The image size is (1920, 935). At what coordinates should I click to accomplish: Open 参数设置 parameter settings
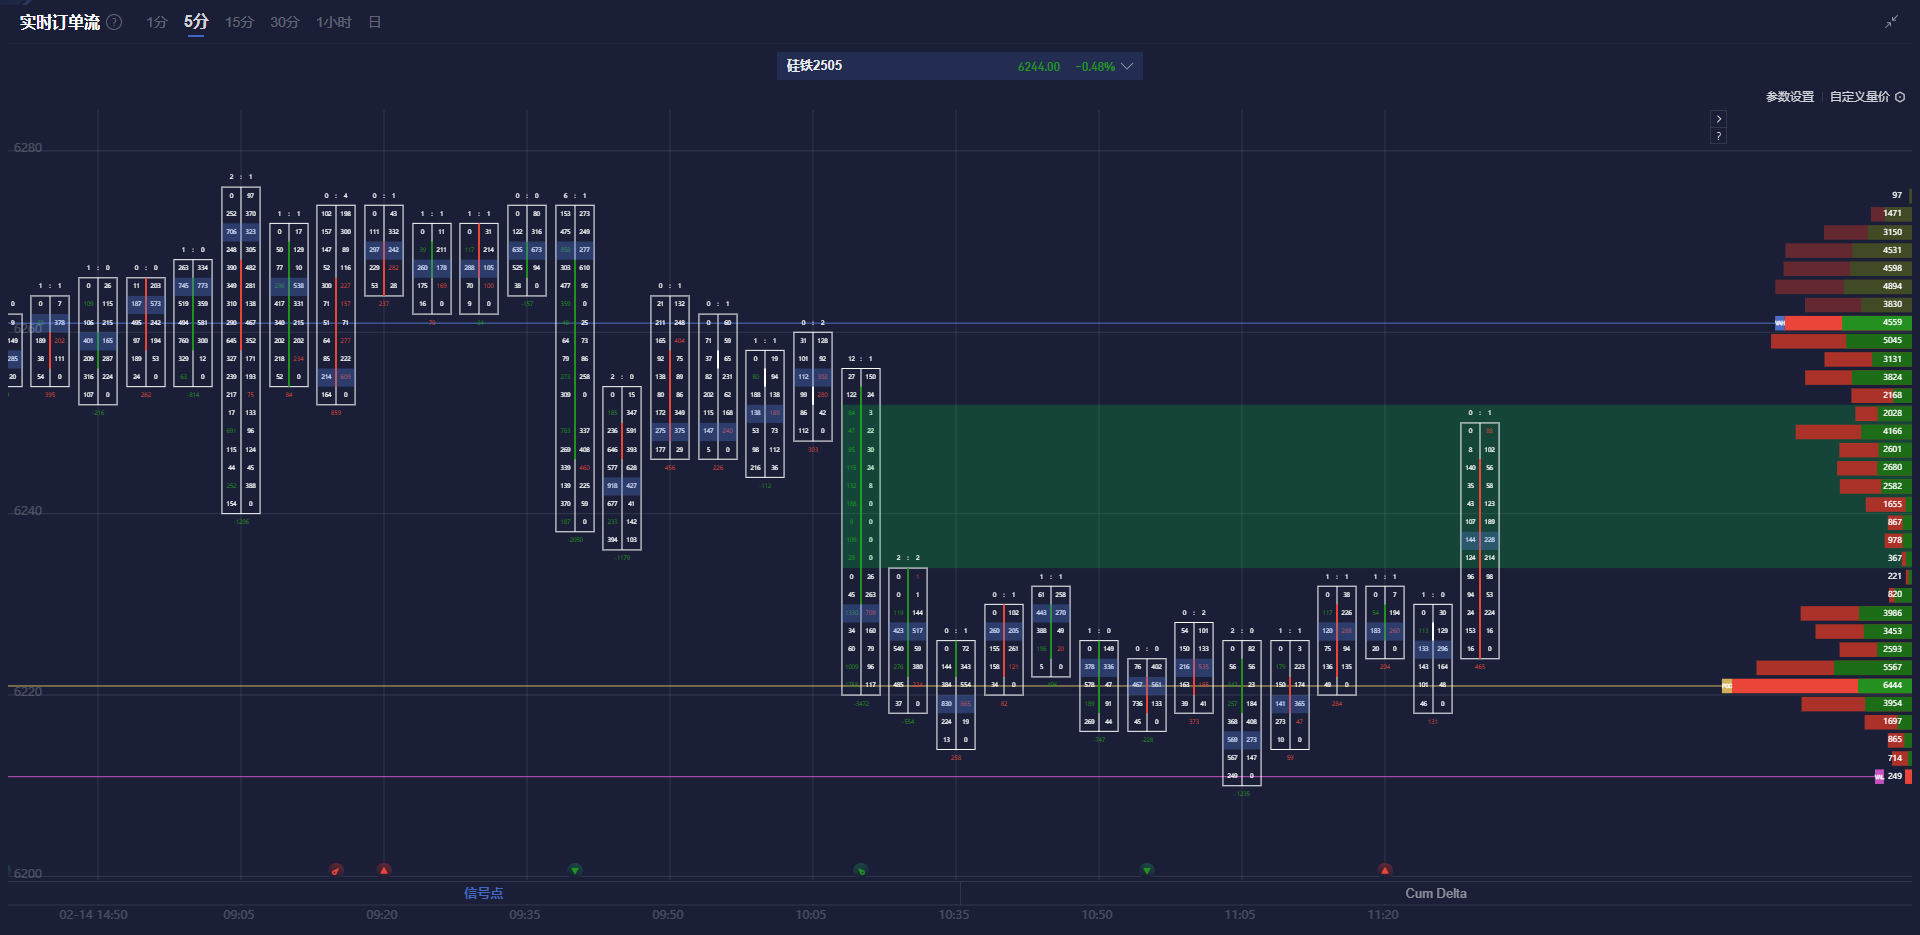[1789, 97]
